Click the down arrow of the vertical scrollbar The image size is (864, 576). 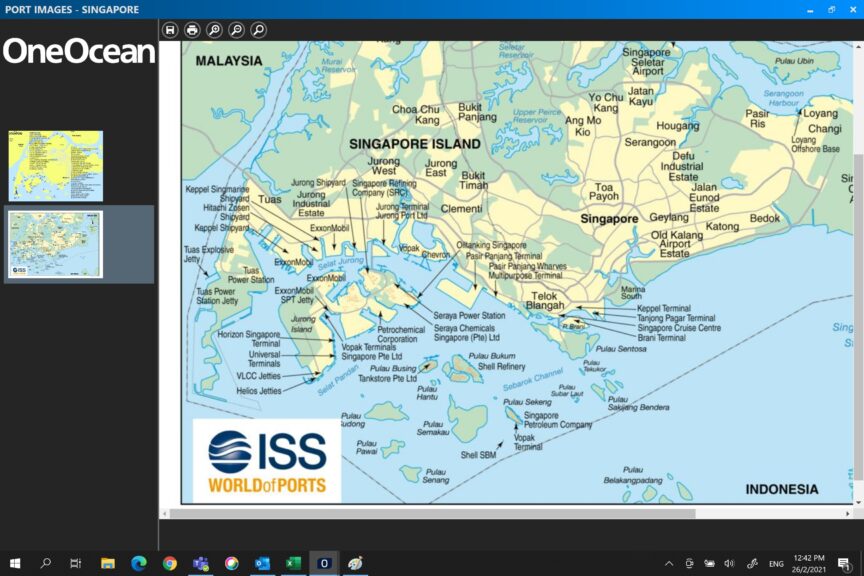click(858, 502)
